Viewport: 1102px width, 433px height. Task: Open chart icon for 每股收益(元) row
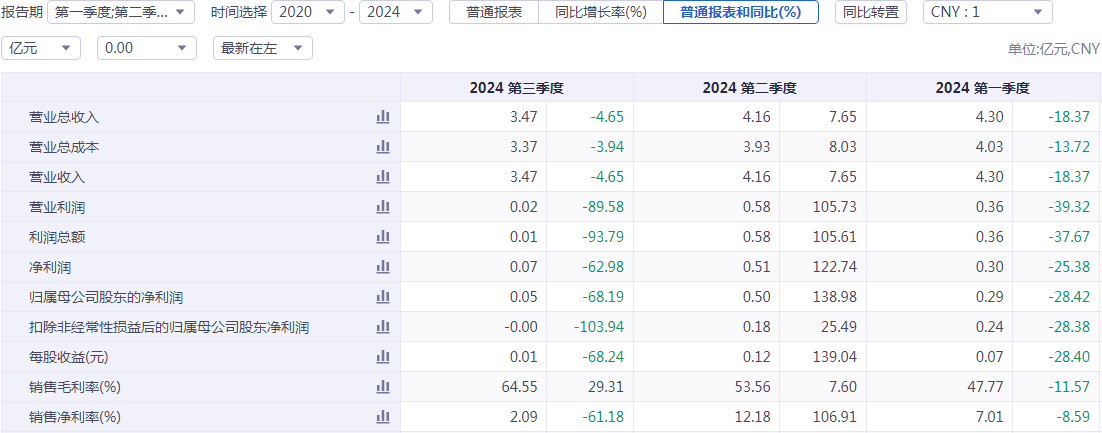click(x=383, y=357)
